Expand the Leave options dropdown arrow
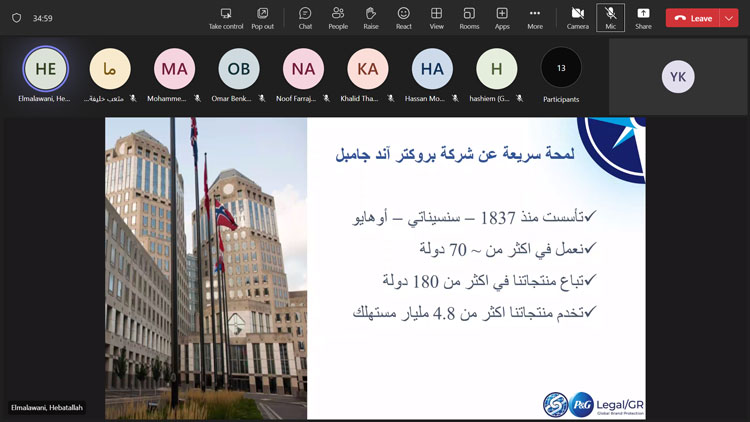Viewport: 750px width, 422px height. click(730, 18)
